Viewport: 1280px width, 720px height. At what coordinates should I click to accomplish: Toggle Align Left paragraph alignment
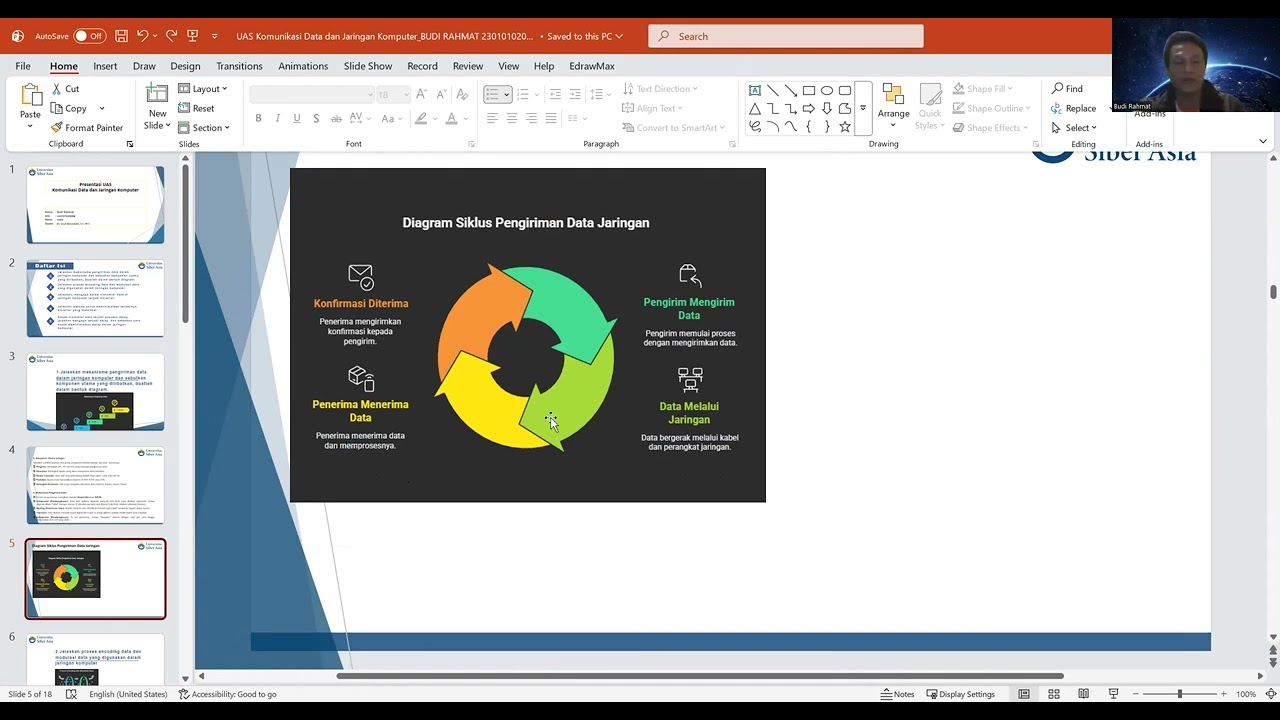click(x=492, y=118)
